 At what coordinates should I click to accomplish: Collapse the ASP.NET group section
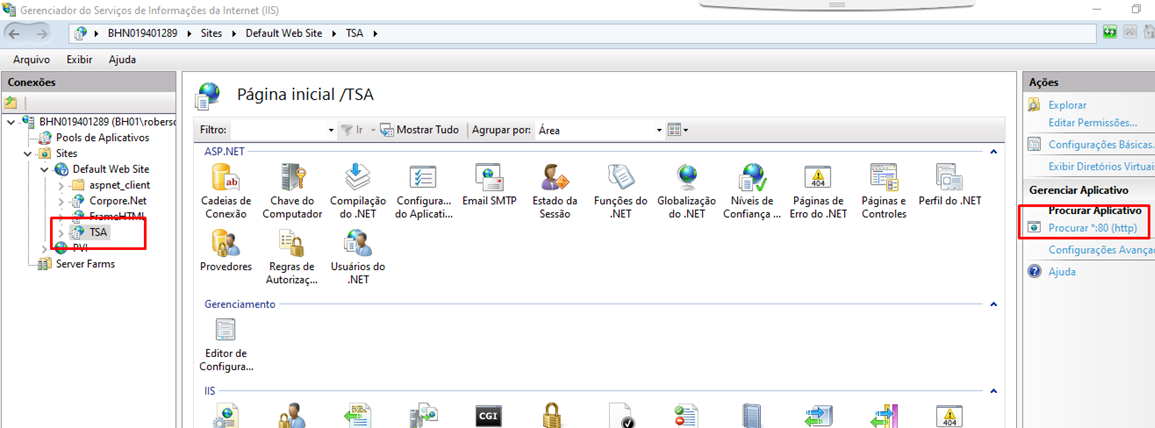click(x=993, y=151)
